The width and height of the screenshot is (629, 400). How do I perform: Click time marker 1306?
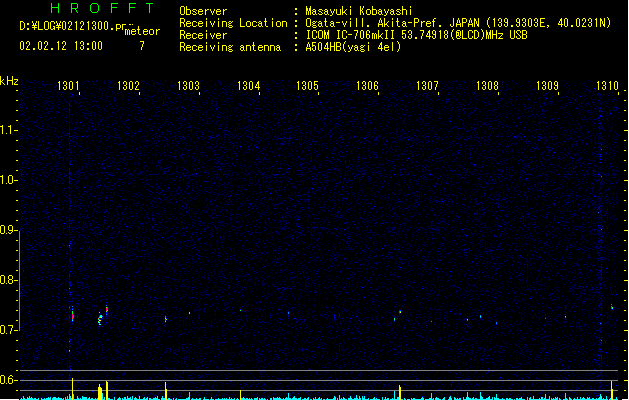pyautogui.click(x=367, y=86)
